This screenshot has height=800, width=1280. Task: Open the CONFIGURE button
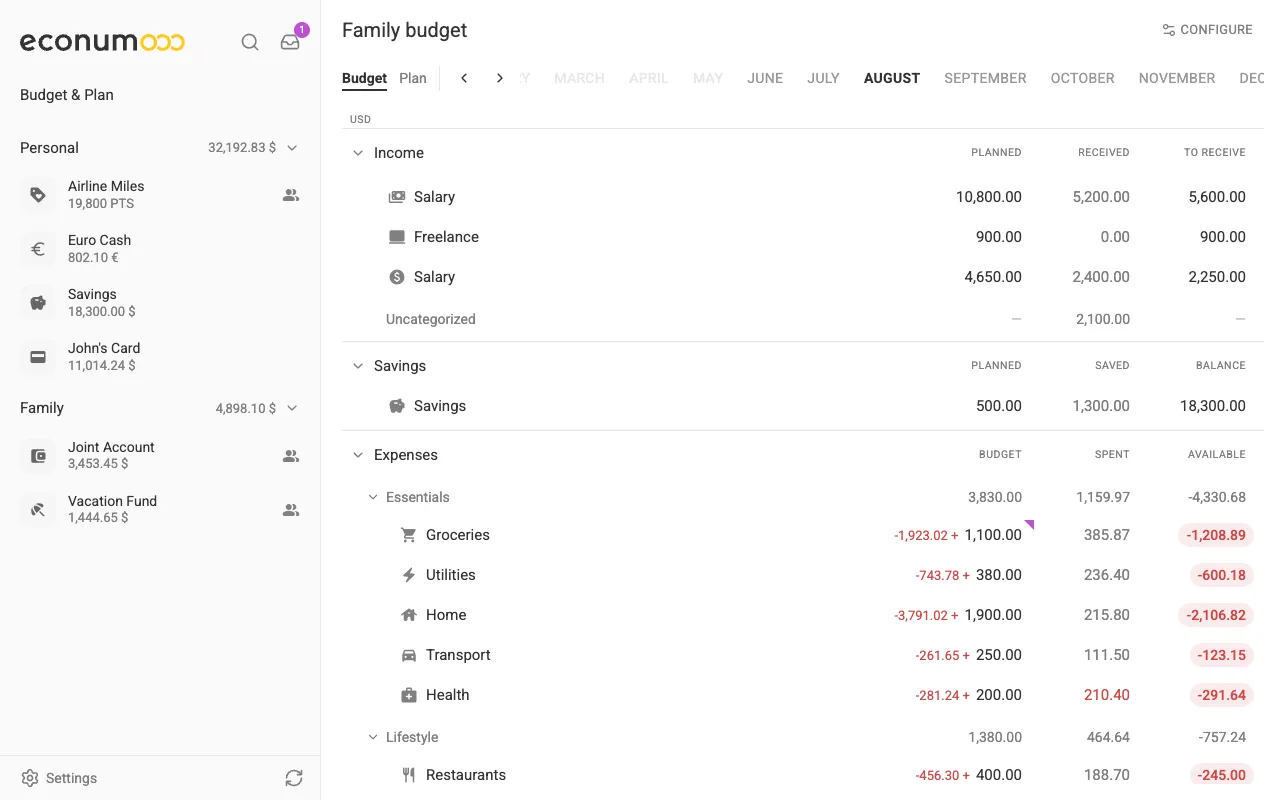tap(1207, 30)
